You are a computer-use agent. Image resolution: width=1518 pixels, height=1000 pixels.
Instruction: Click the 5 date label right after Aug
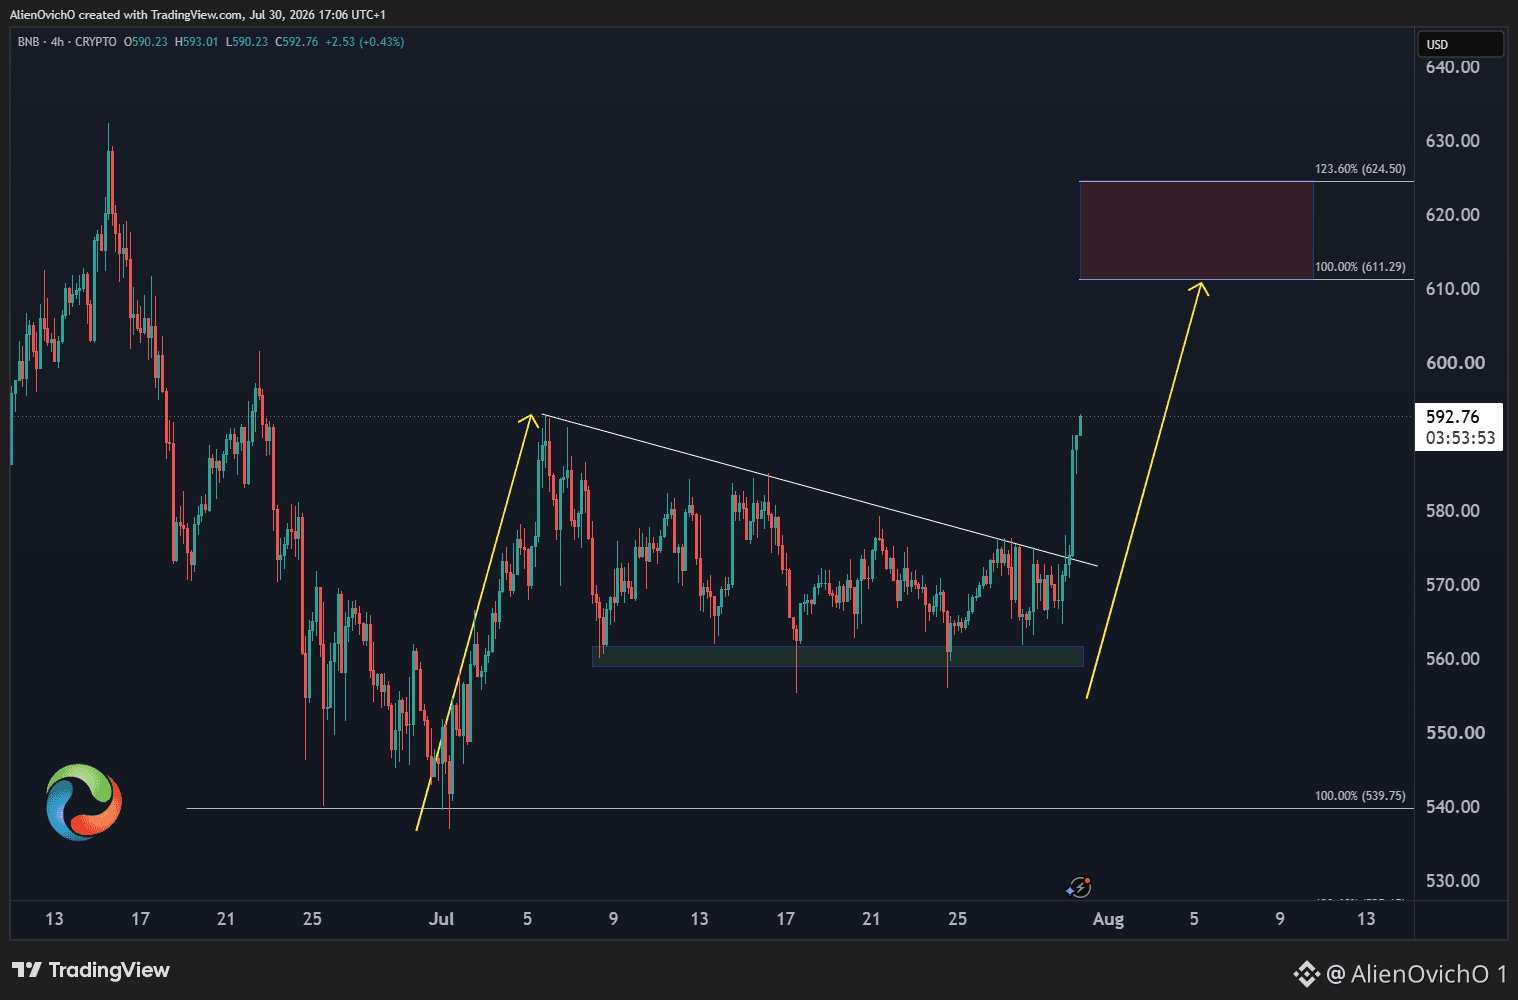[1194, 919]
